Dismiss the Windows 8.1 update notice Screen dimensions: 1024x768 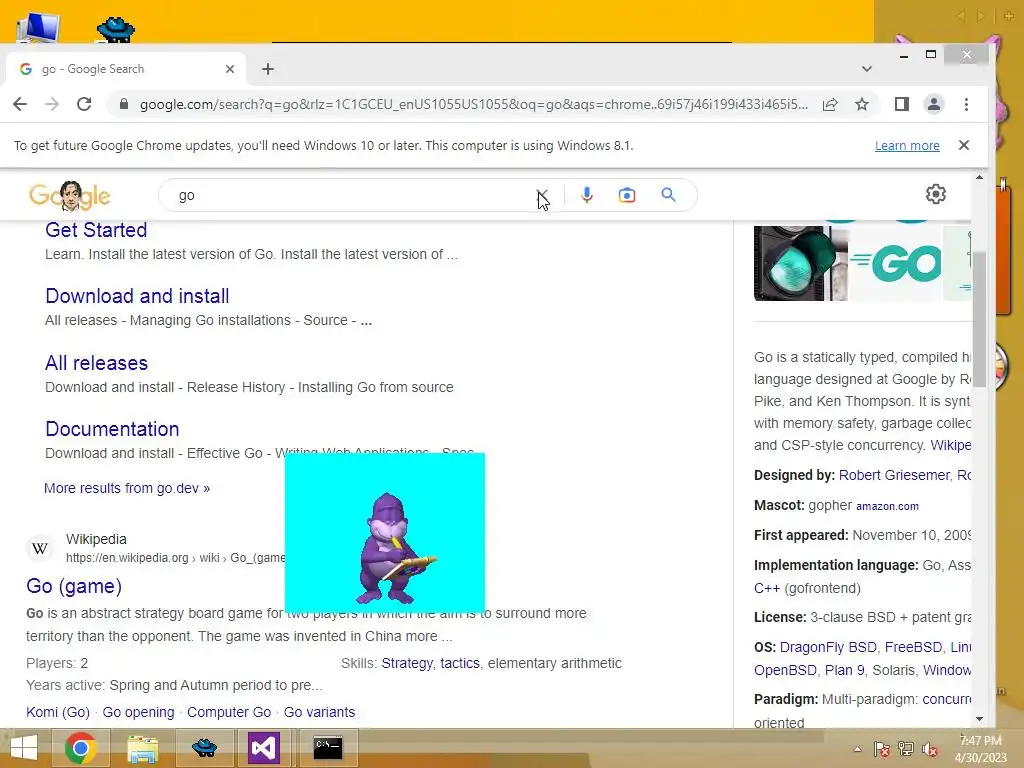click(x=964, y=146)
